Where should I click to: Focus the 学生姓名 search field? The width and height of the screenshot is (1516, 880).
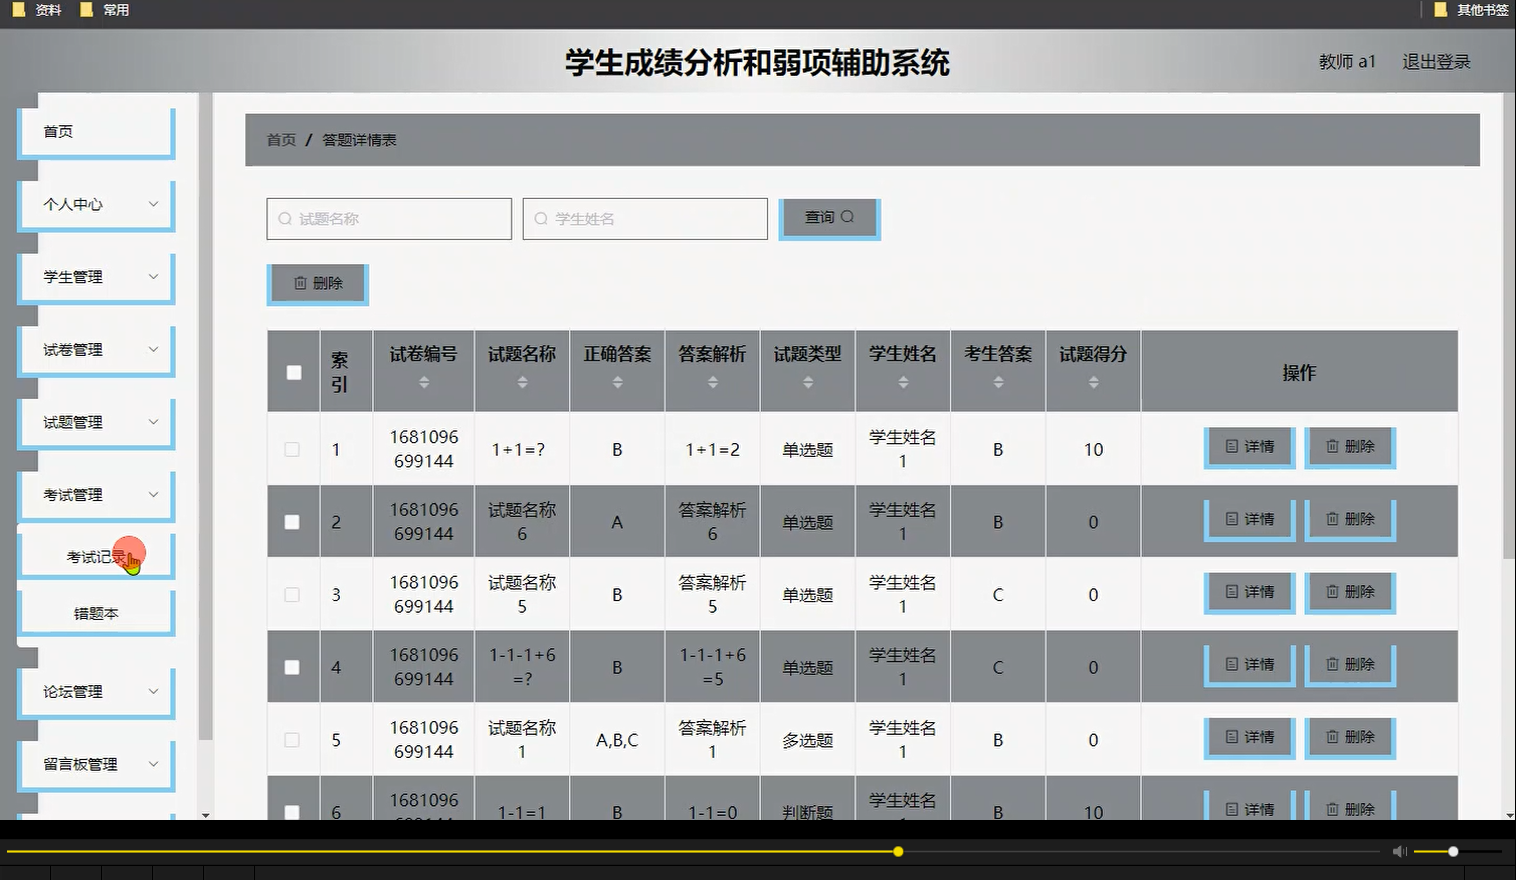645,218
